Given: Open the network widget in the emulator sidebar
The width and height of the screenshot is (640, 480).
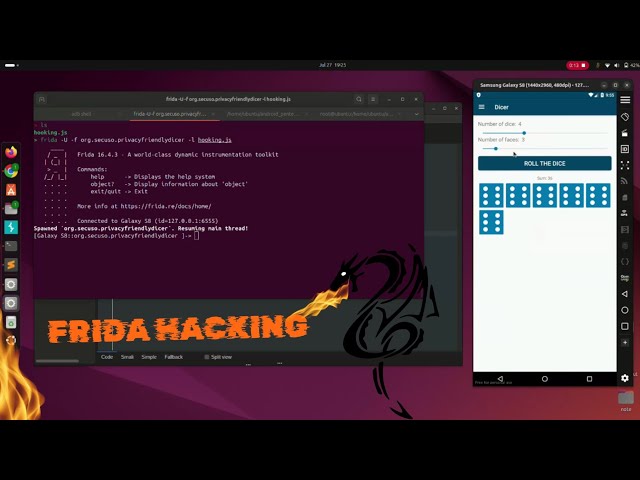Looking at the screenshot, I should tap(625, 181).
